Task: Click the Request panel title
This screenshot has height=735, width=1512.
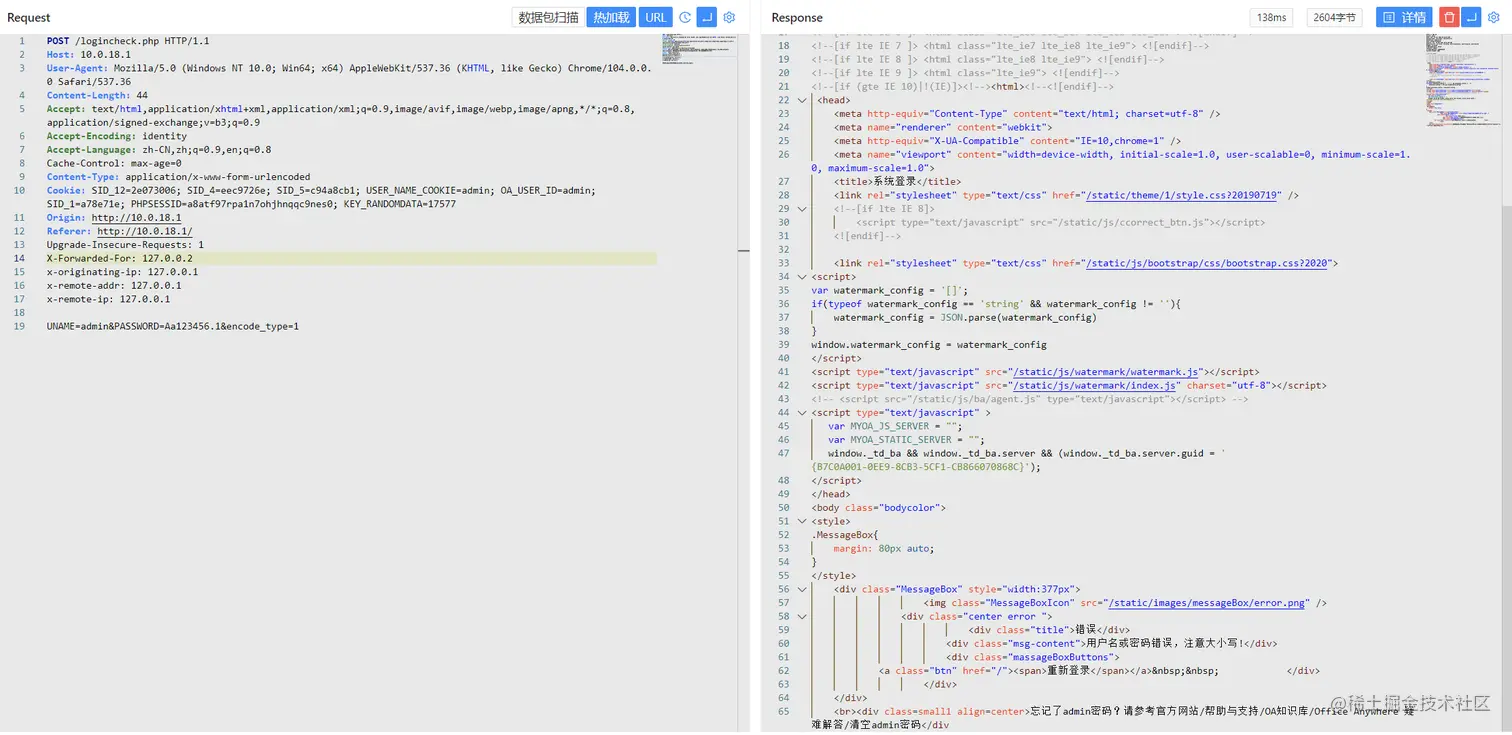Action: click(x=29, y=17)
